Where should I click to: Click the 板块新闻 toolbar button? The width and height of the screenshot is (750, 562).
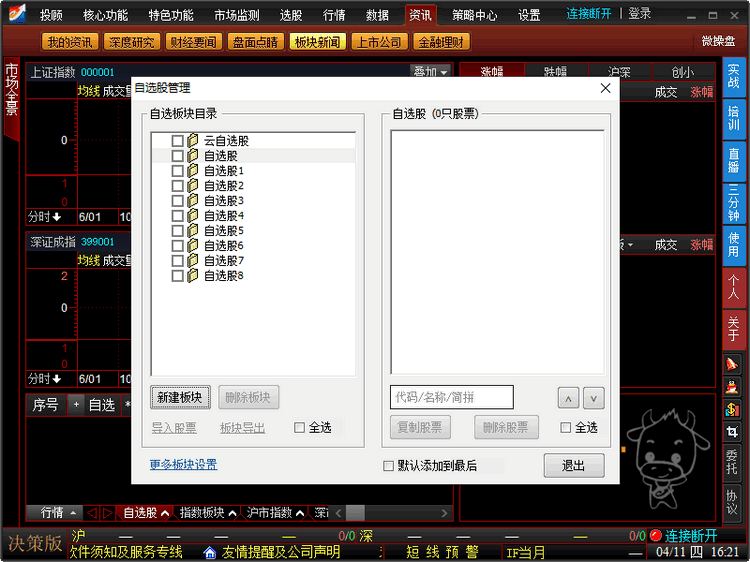pyautogui.click(x=317, y=42)
